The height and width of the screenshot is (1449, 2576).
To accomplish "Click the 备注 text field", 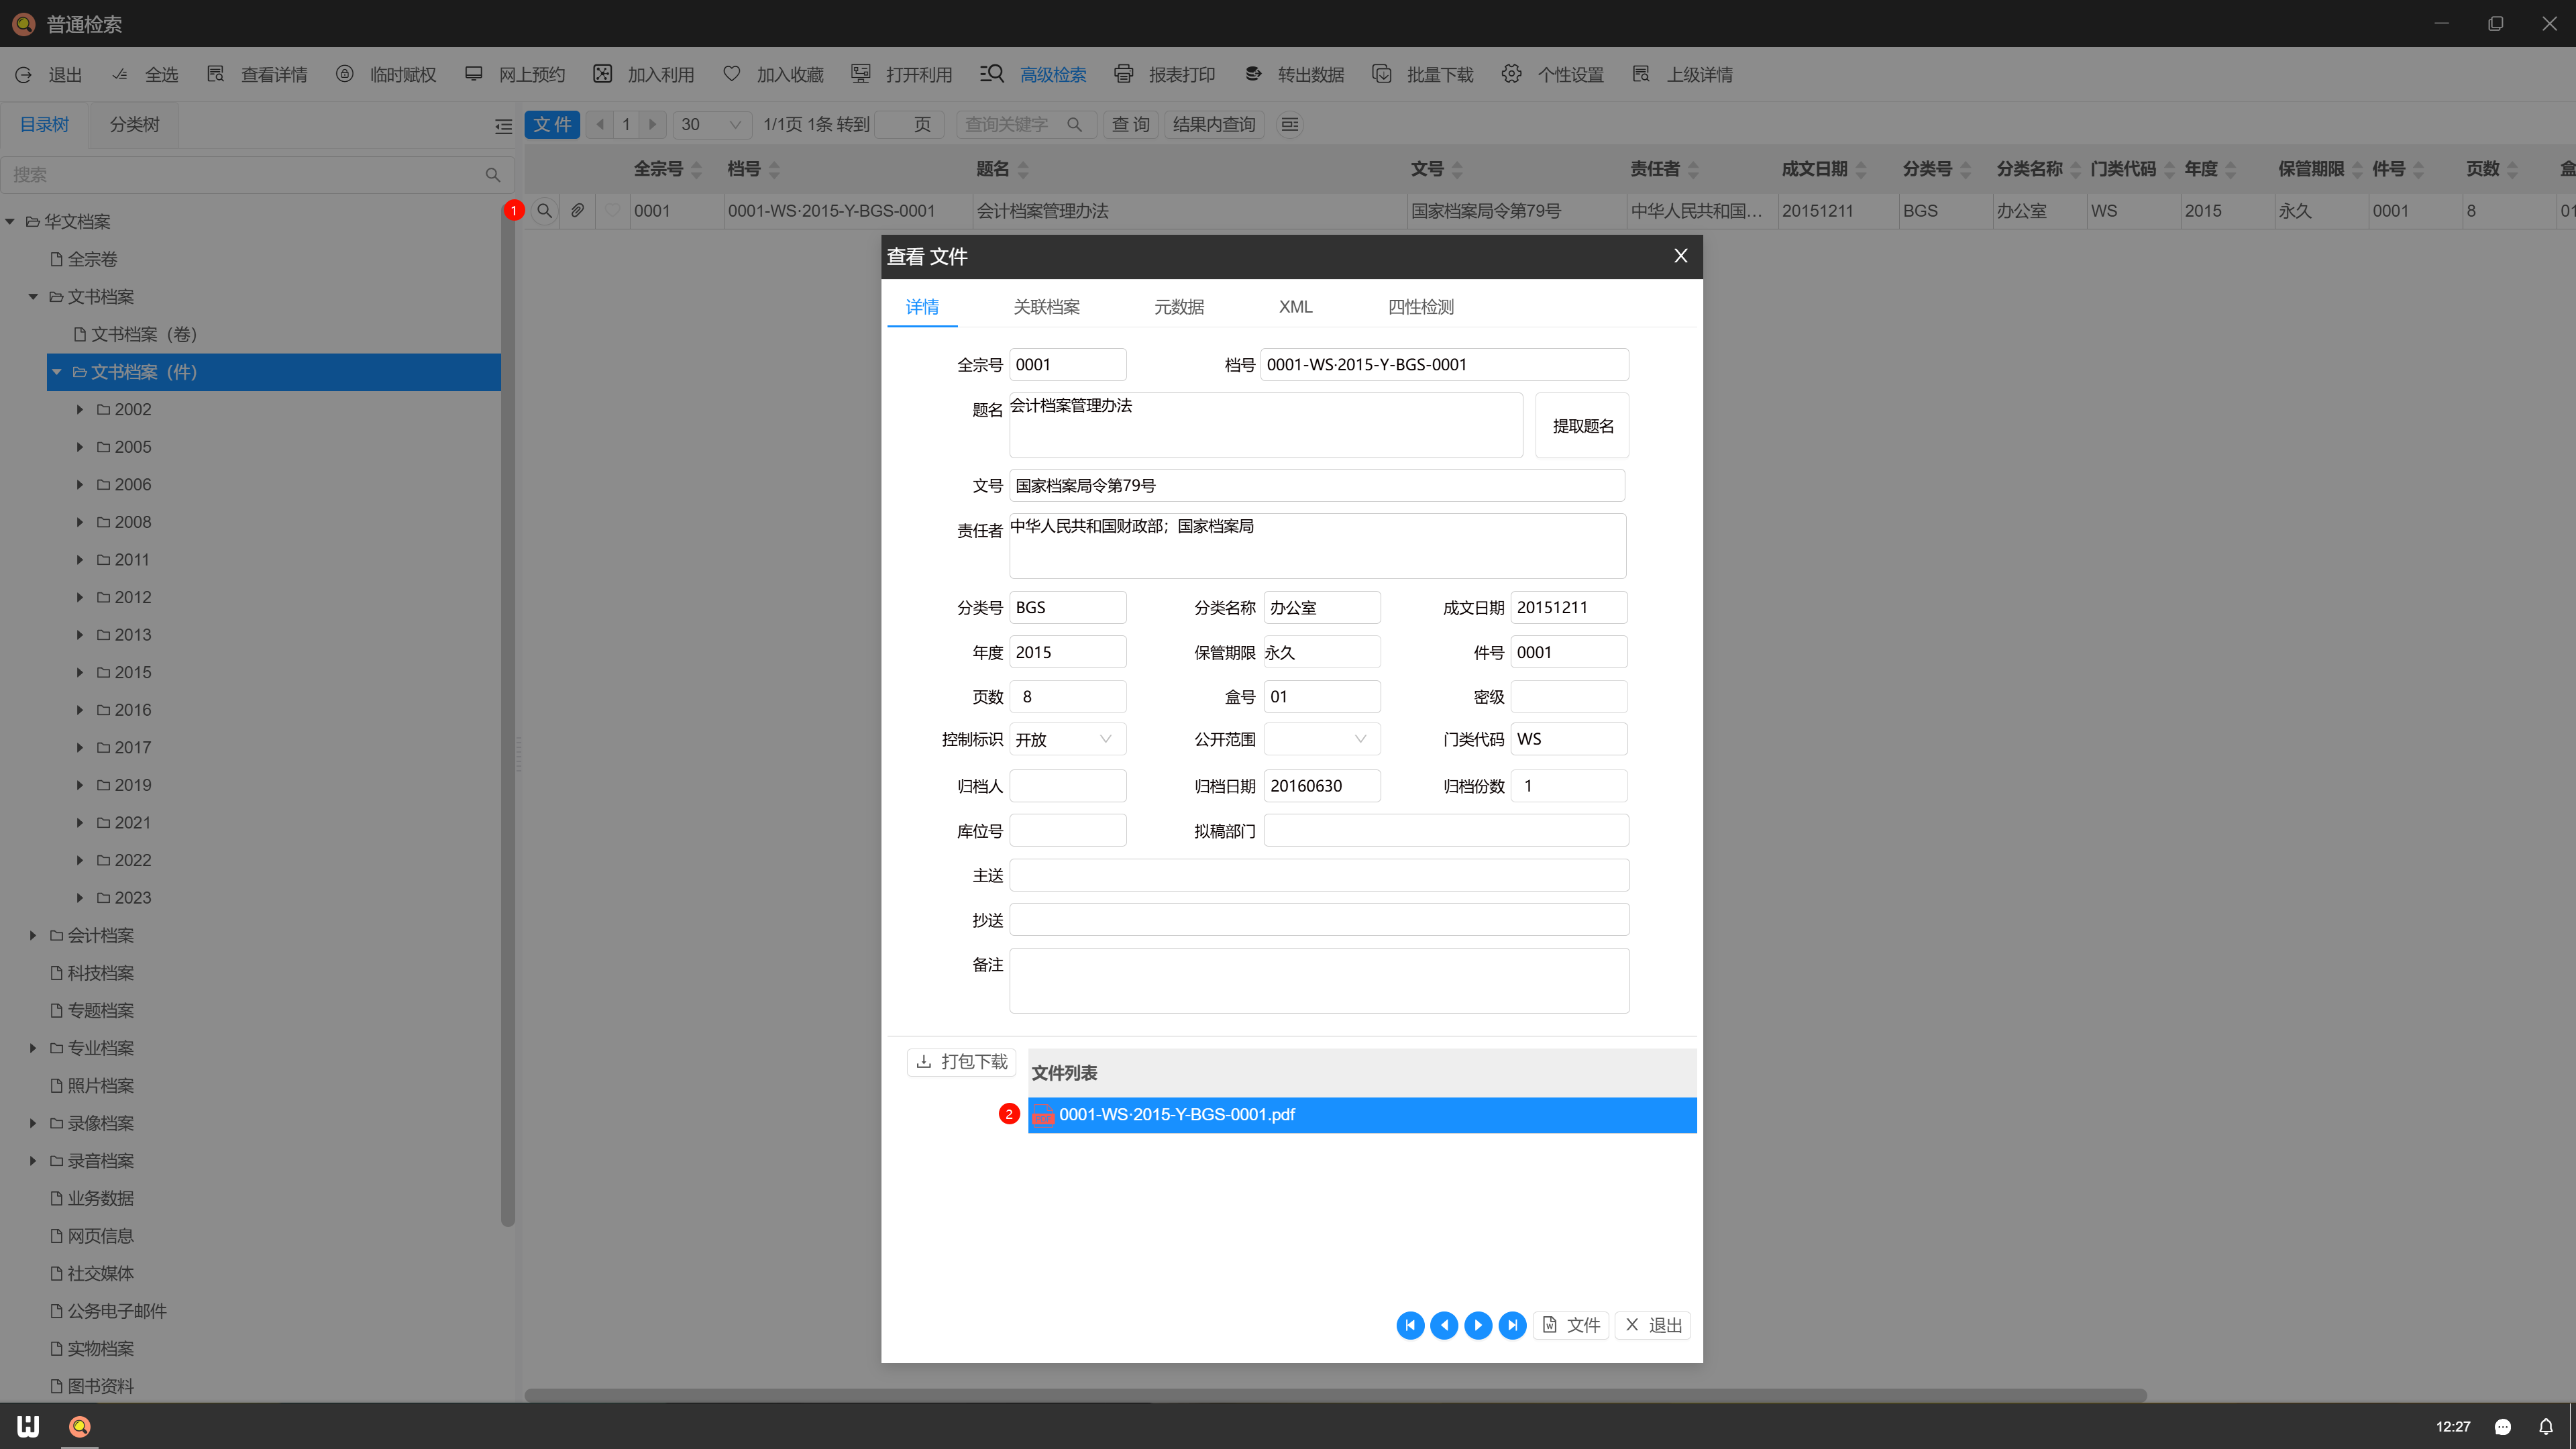I will click(1319, 980).
